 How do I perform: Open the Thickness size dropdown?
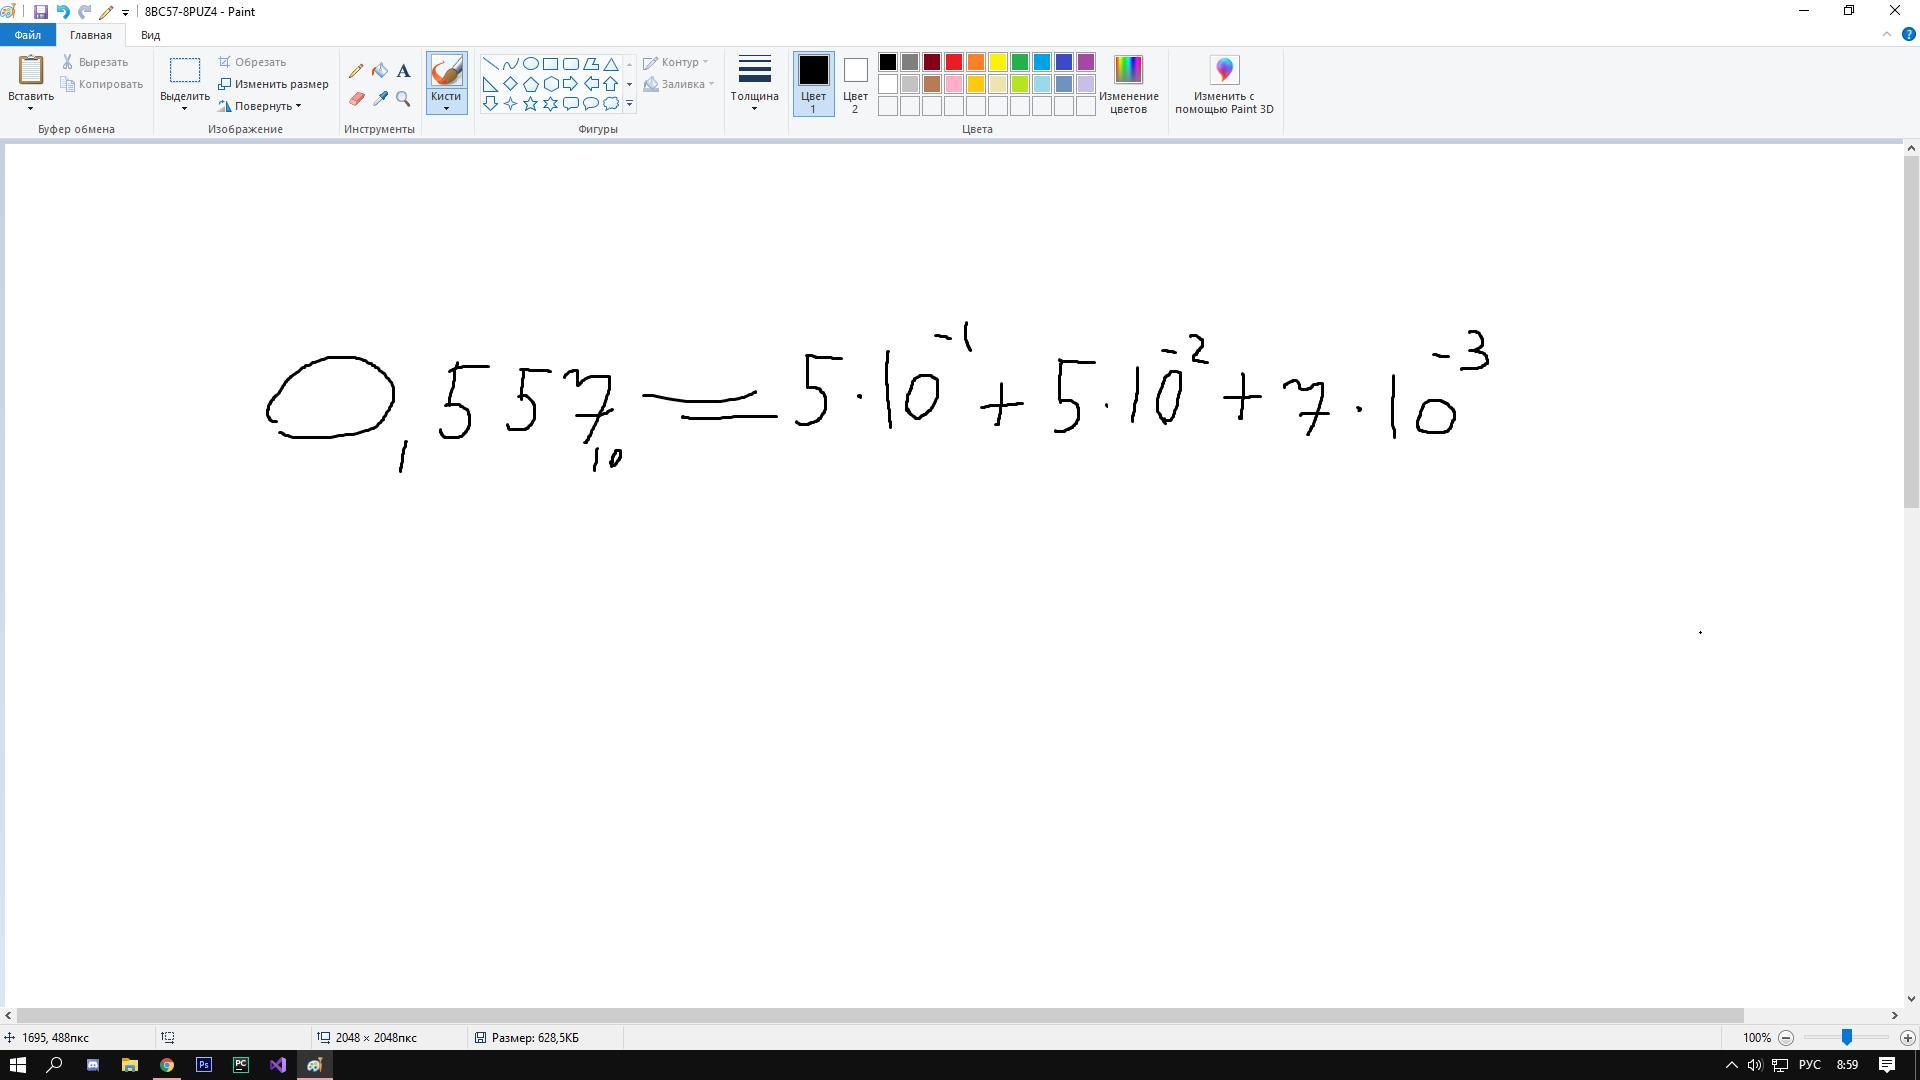pos(754,82)
